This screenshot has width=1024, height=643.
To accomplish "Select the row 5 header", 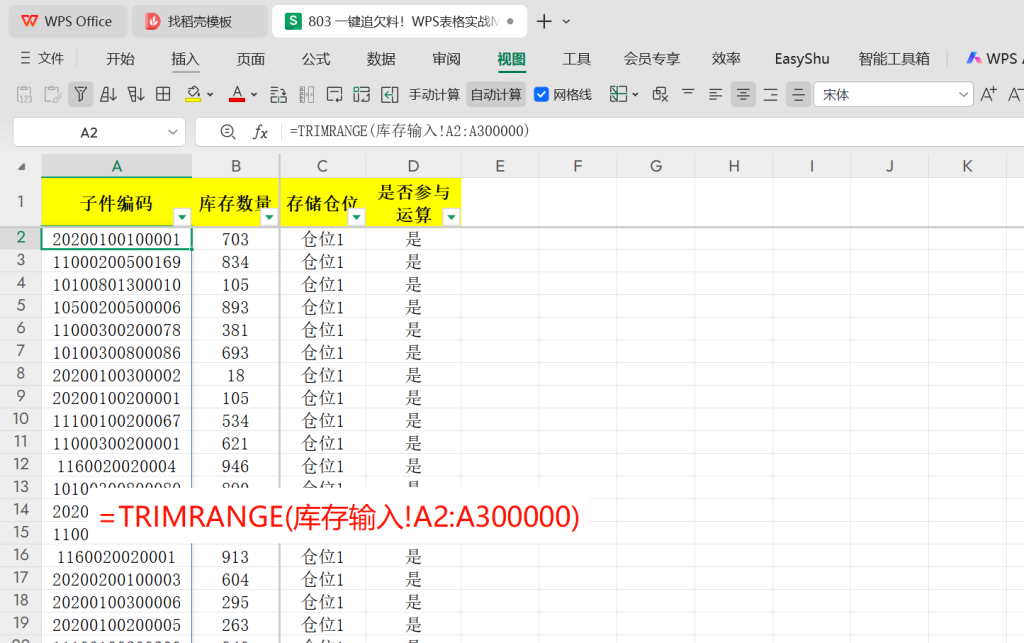I will click(x=21, y=305).
